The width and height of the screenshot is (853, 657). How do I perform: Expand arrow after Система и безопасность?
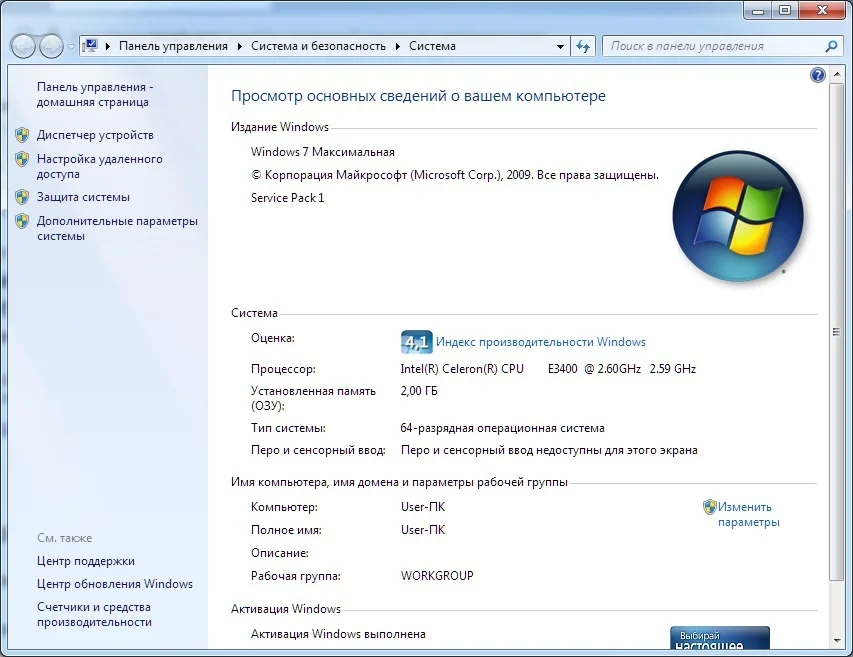tap(398, 46)
